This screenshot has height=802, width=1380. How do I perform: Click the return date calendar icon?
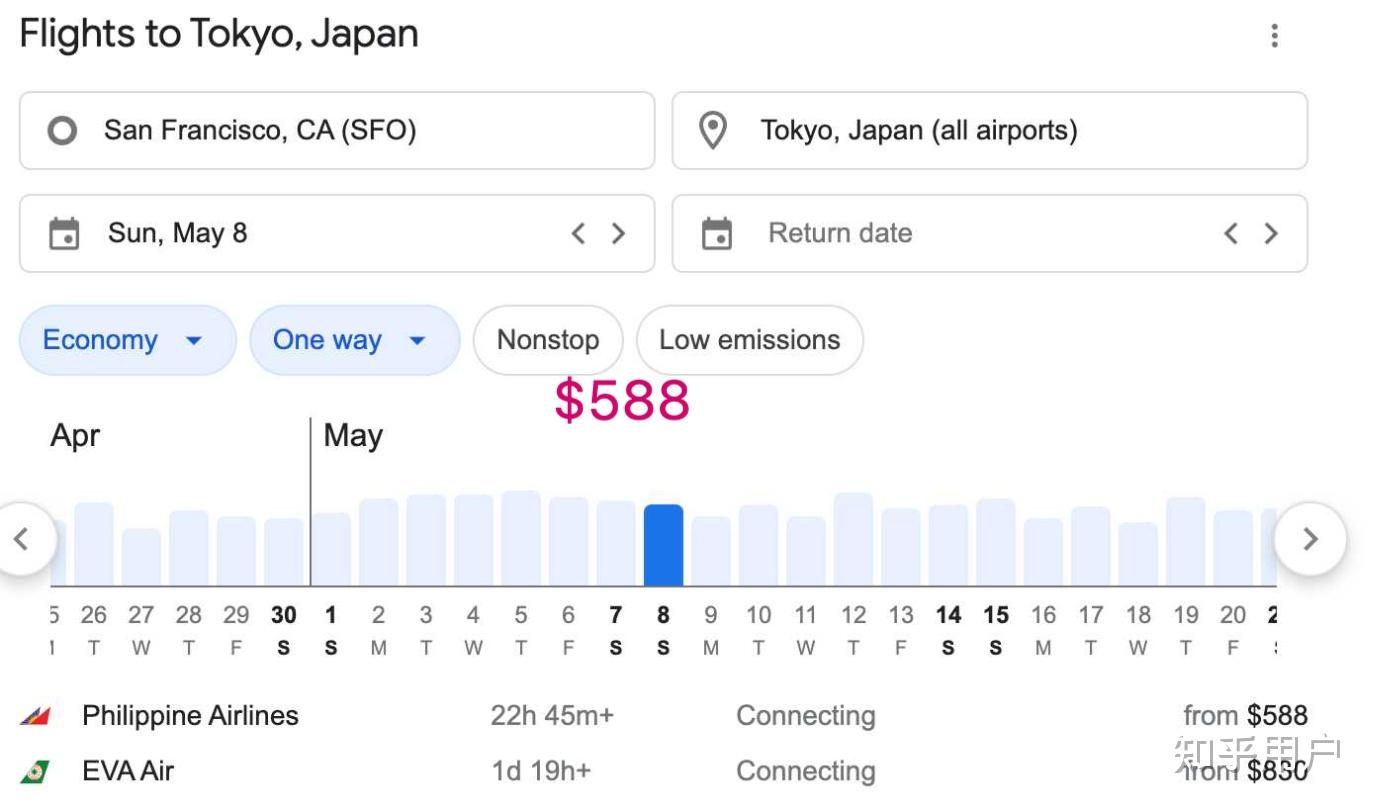[716, 234]
